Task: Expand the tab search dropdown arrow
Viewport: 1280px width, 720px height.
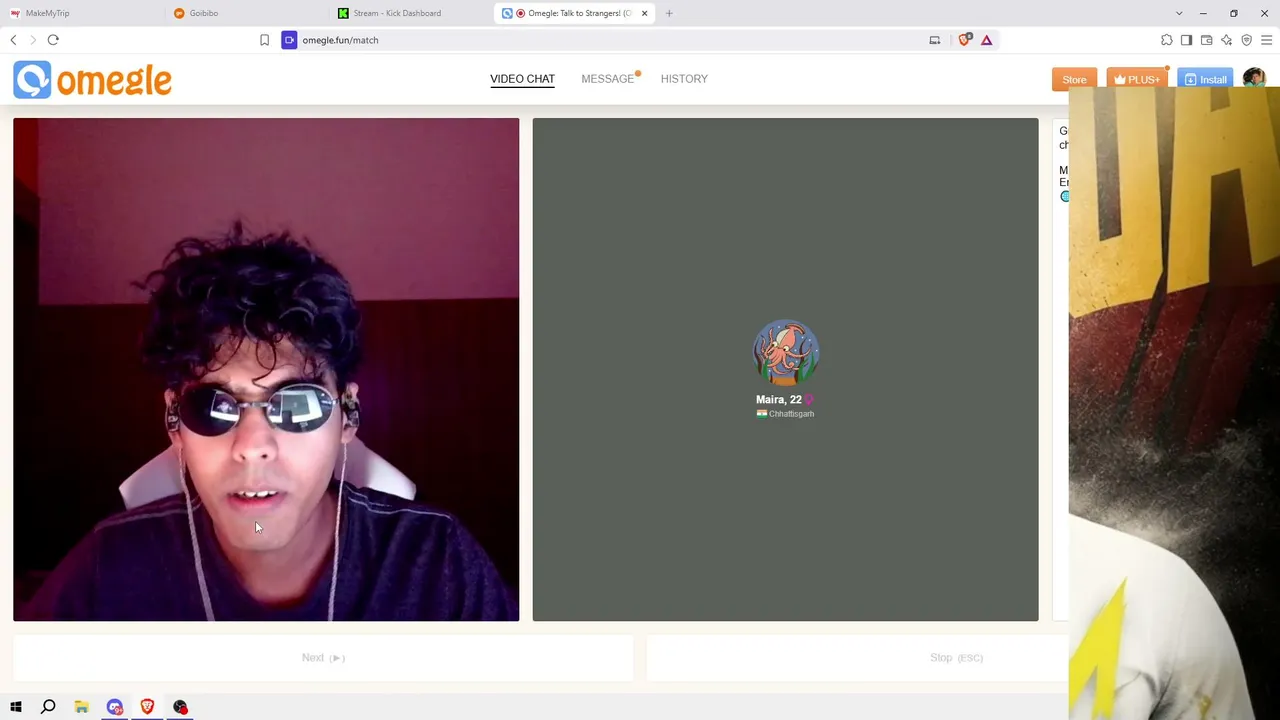Action: (x=1179, y=13)
